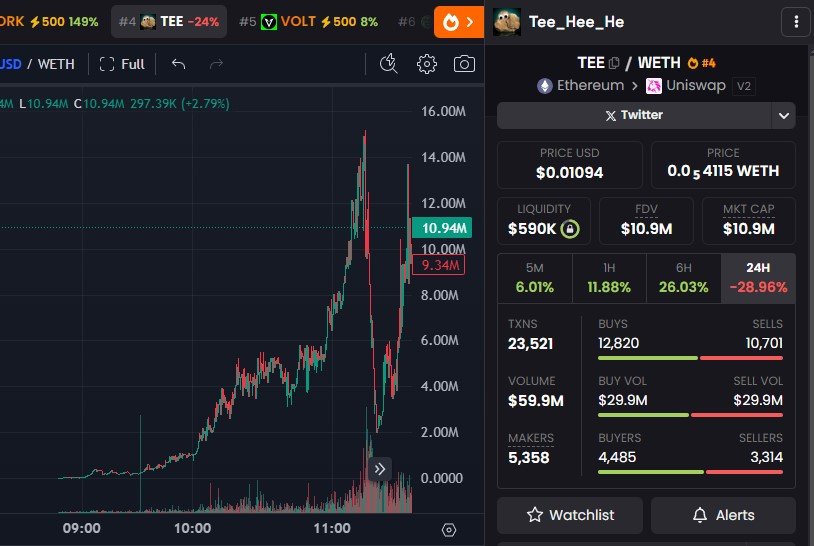Click the SELLS 10,701 count
The height and width of the screenshot is (546, 814).
coord(764,343)
